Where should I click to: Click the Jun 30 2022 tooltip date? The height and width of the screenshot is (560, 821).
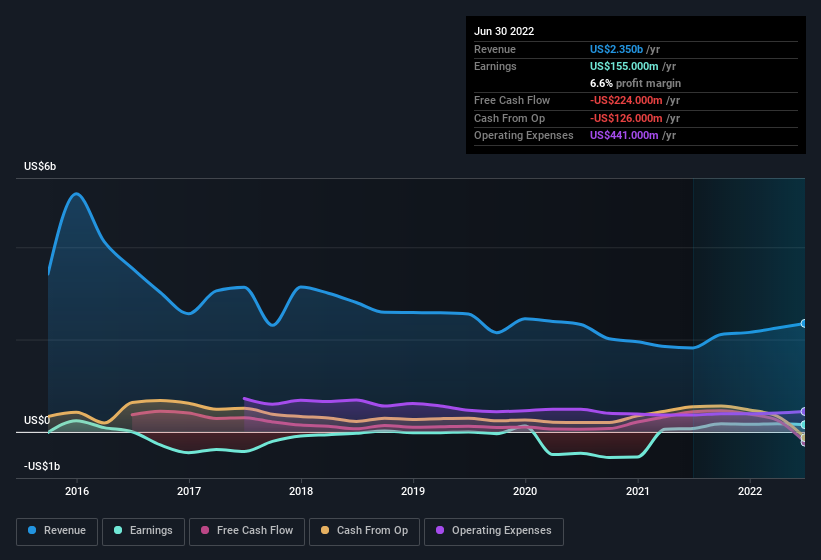504,31
